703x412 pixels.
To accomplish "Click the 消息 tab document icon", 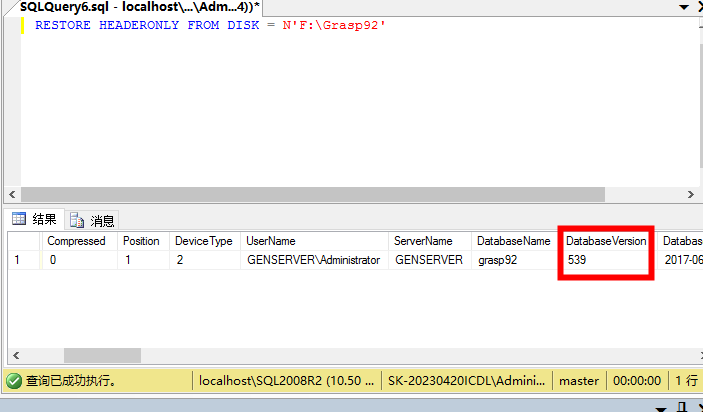I will (76, 220).
